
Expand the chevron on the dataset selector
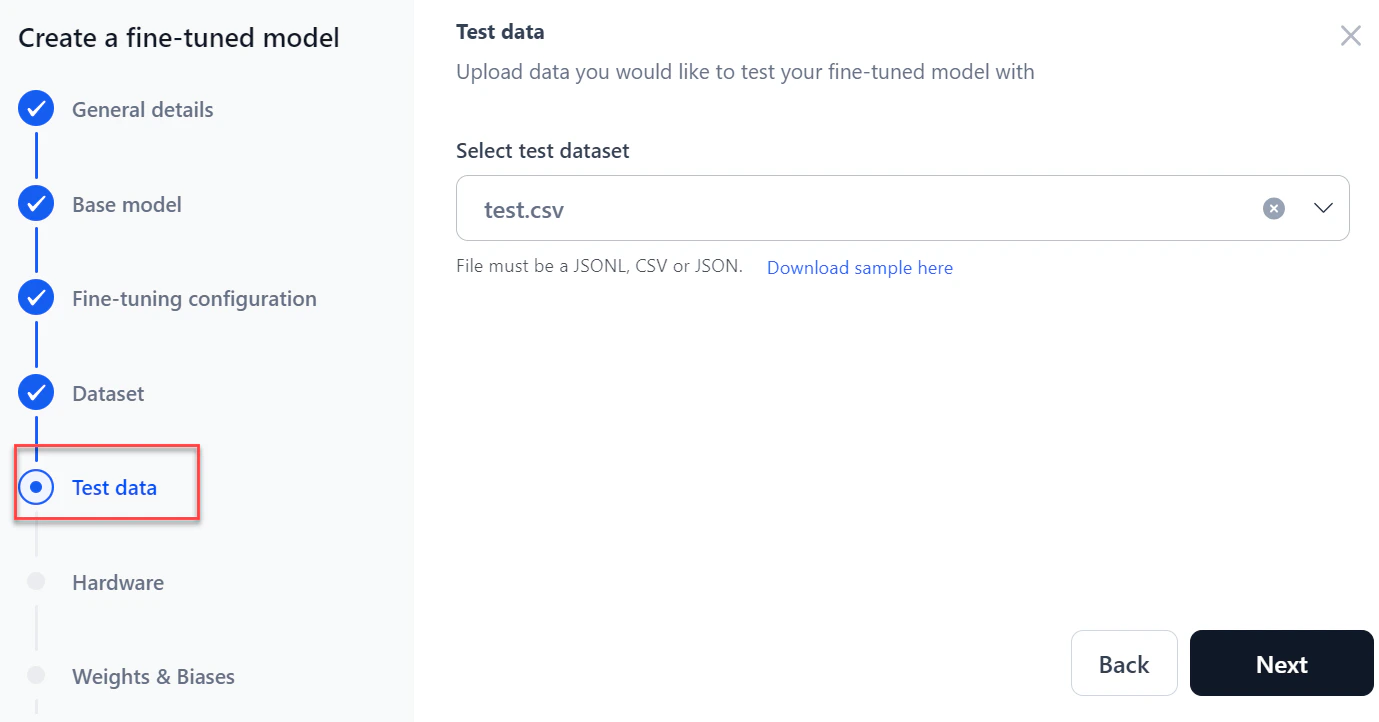[1322, 208]
